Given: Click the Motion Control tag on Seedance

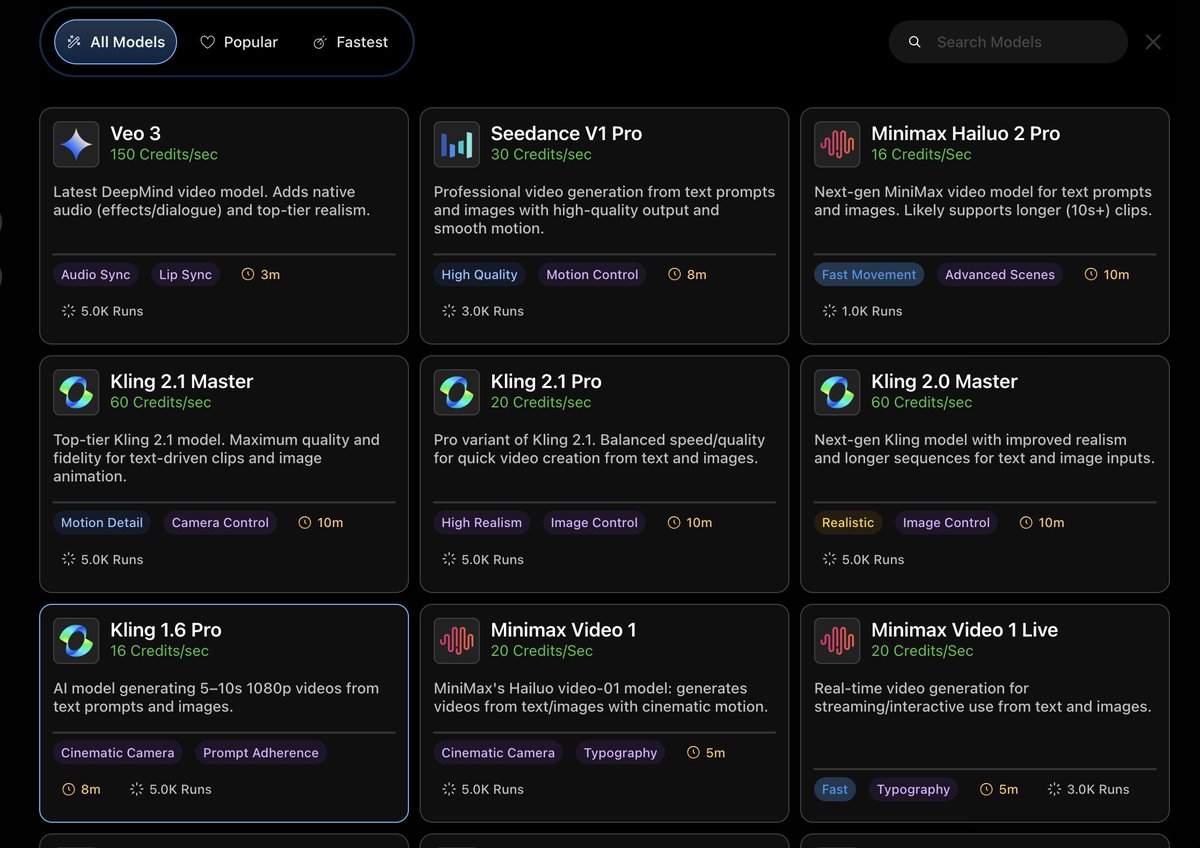Looking at the screenshot, I should click(x=592, y=274).
